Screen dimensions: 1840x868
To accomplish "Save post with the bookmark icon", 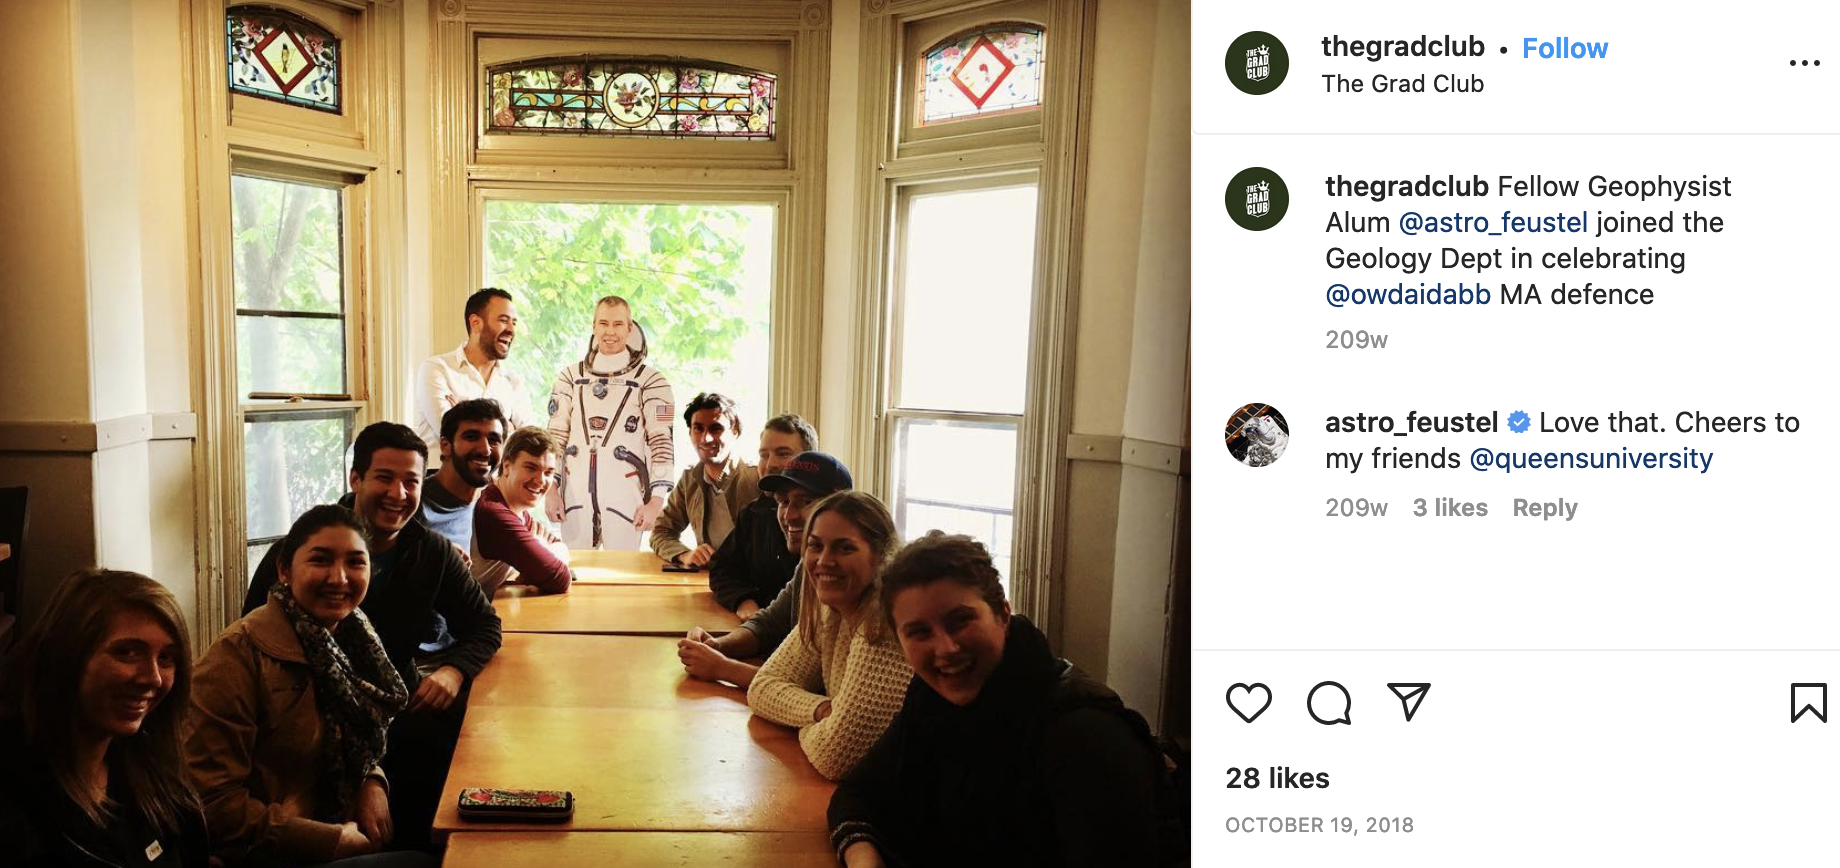I will (x=1808, y=703).
